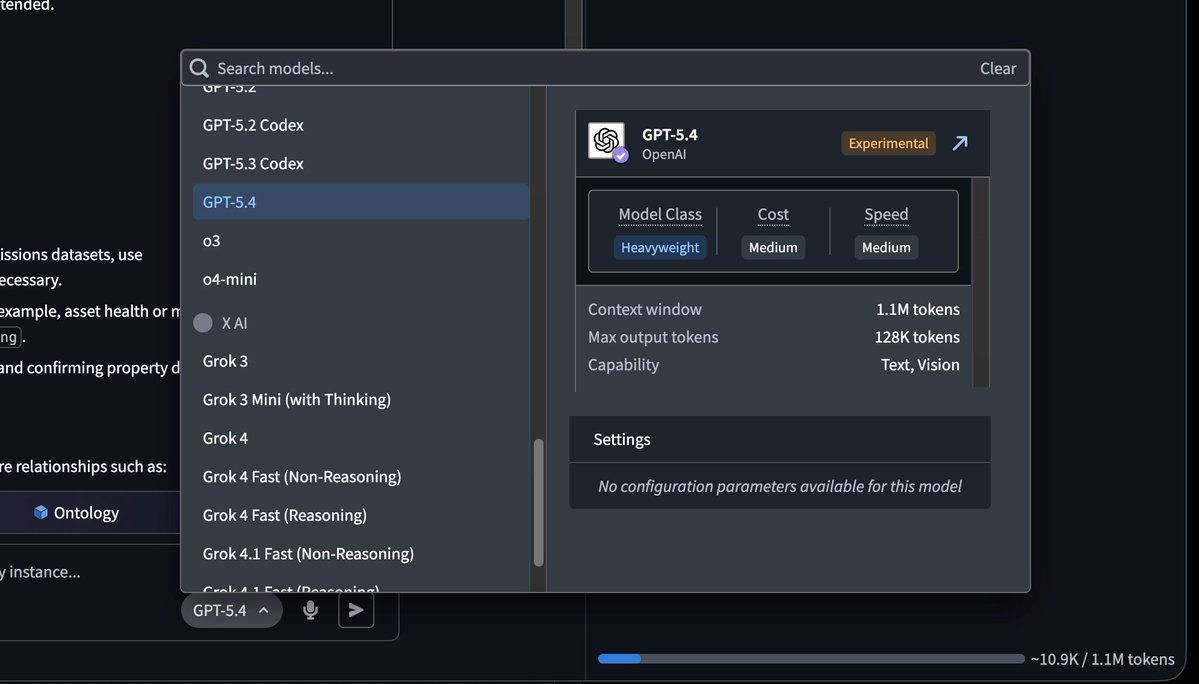Click the 128K tokens max output value
Image resolution: width=1199 pixels, height=684 pixels.
pos(917,337)
